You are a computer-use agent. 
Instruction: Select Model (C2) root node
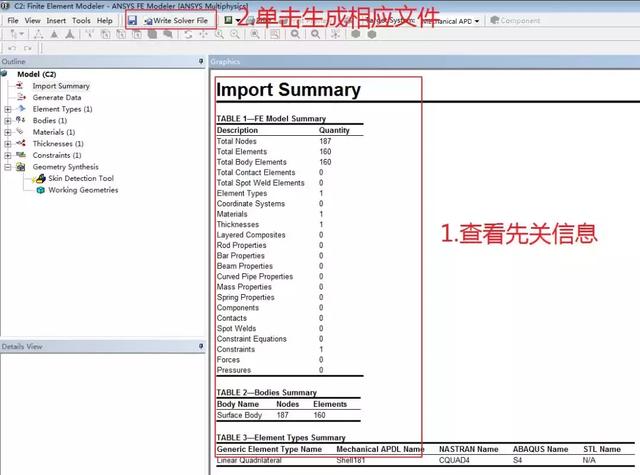(36, 74)
